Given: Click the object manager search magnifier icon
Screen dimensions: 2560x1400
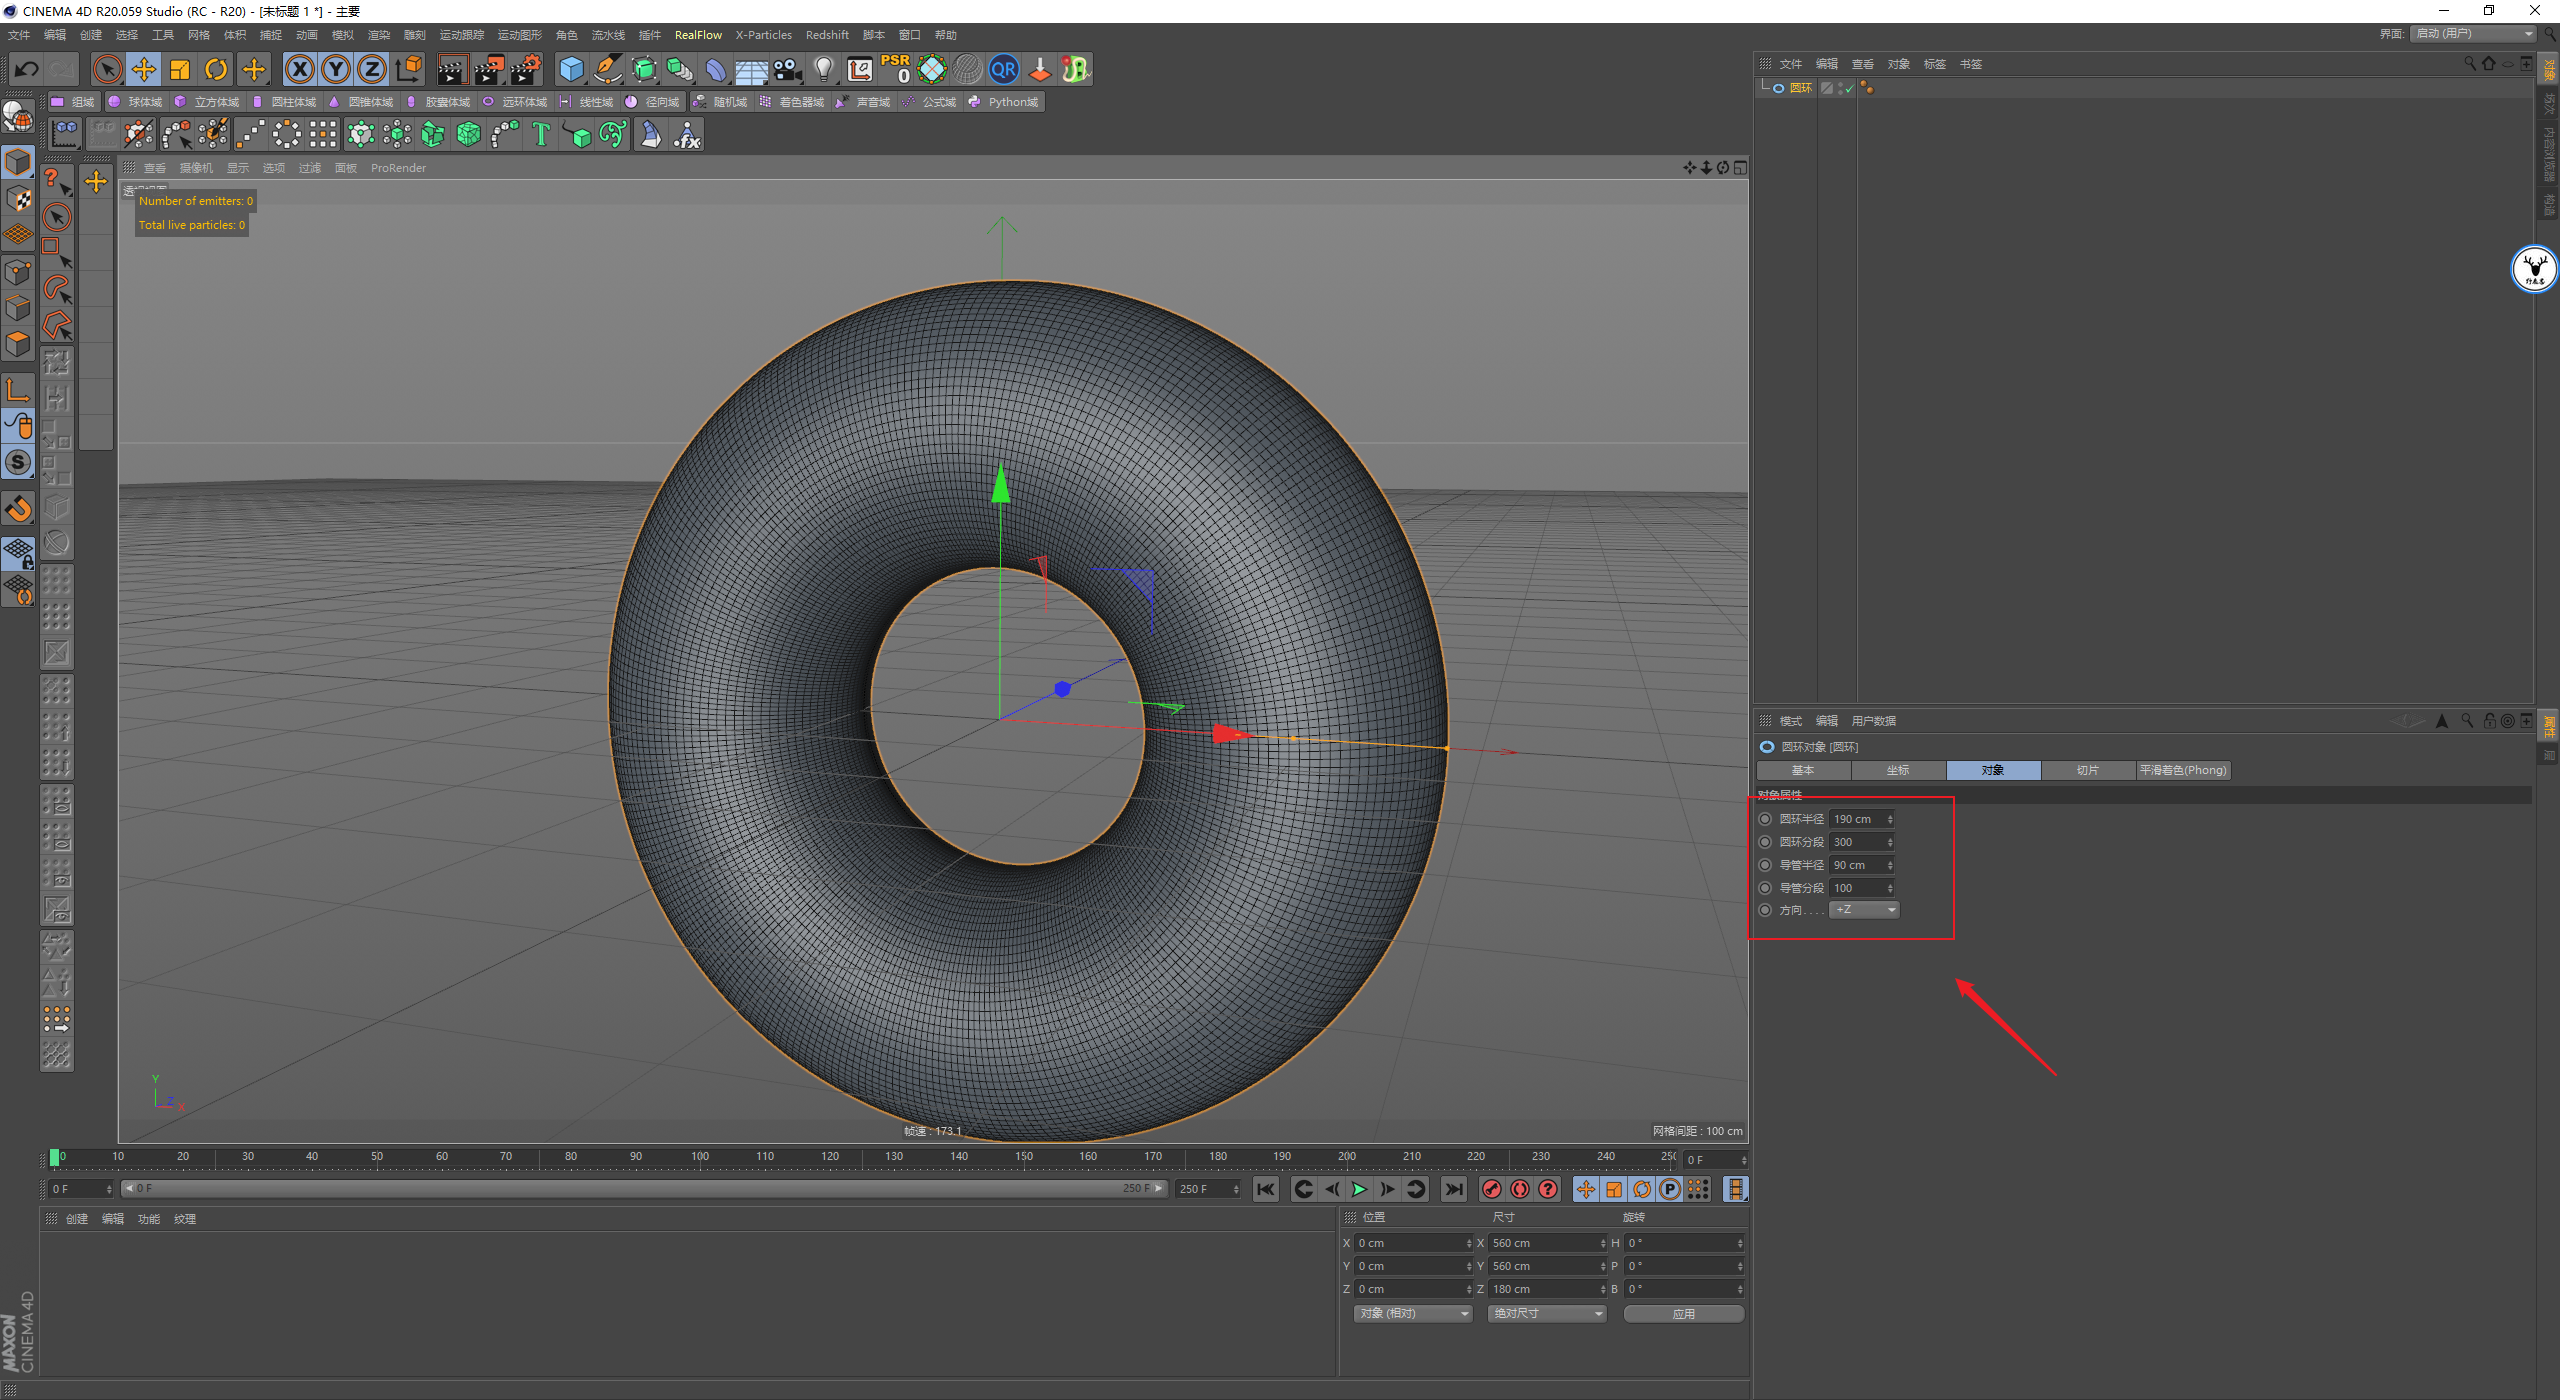Looking at the screenshot, I should pos(2470,64).
